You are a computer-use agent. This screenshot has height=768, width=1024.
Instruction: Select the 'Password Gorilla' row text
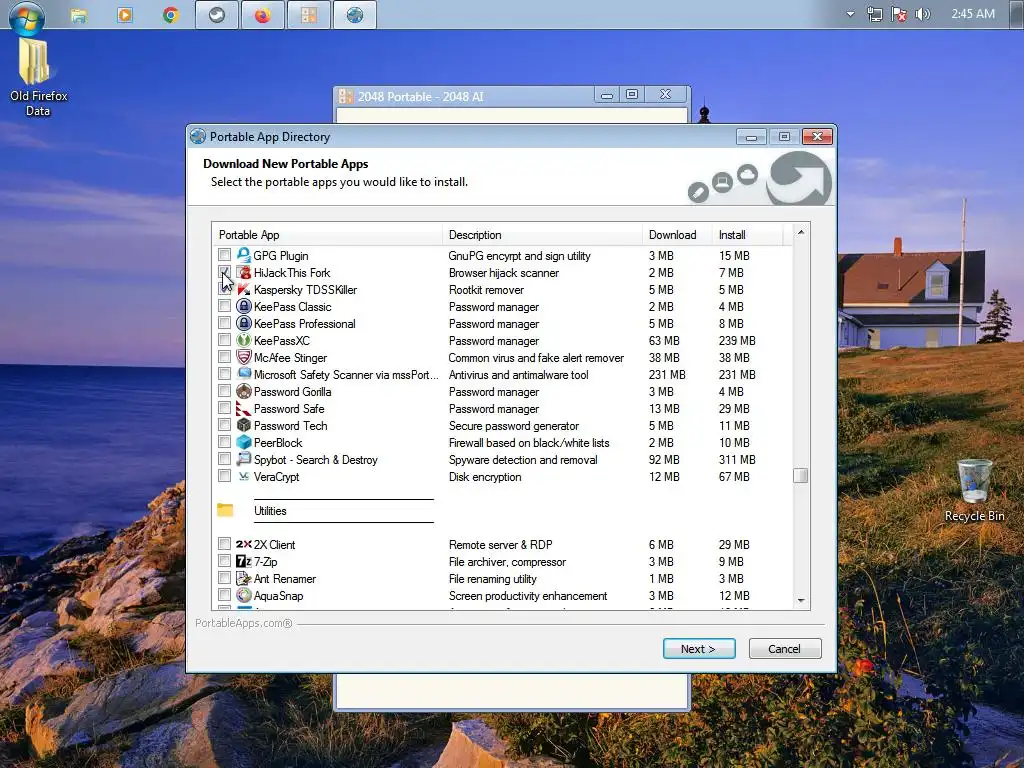click(293, 391)
